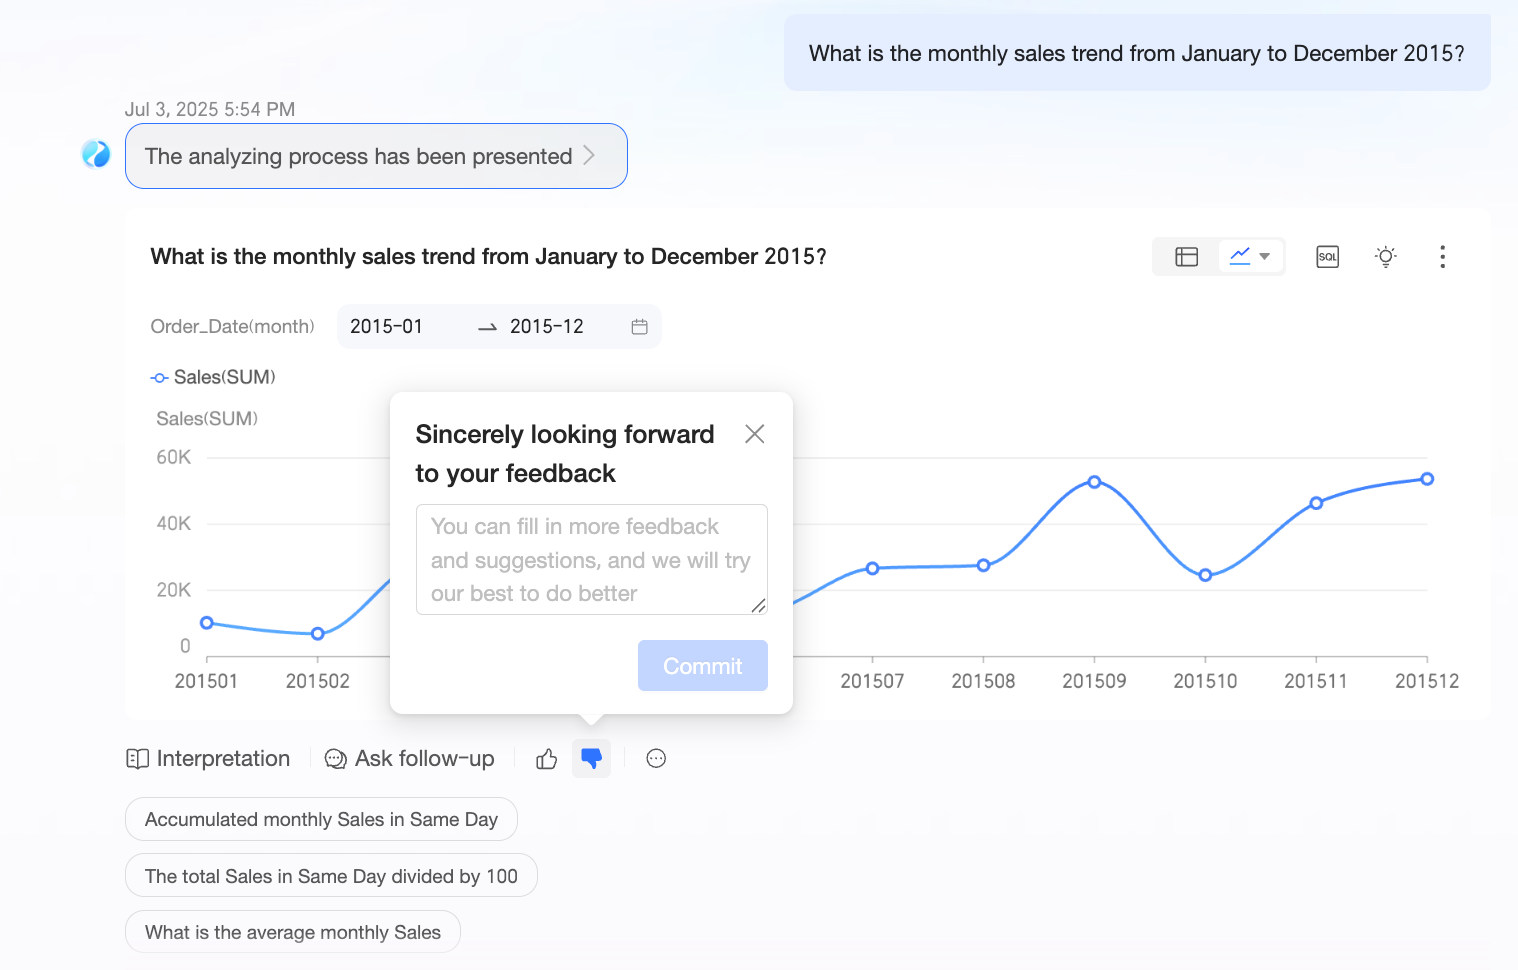Choose 'What is the average monthly Sales' suggestion

pos(292,932)
